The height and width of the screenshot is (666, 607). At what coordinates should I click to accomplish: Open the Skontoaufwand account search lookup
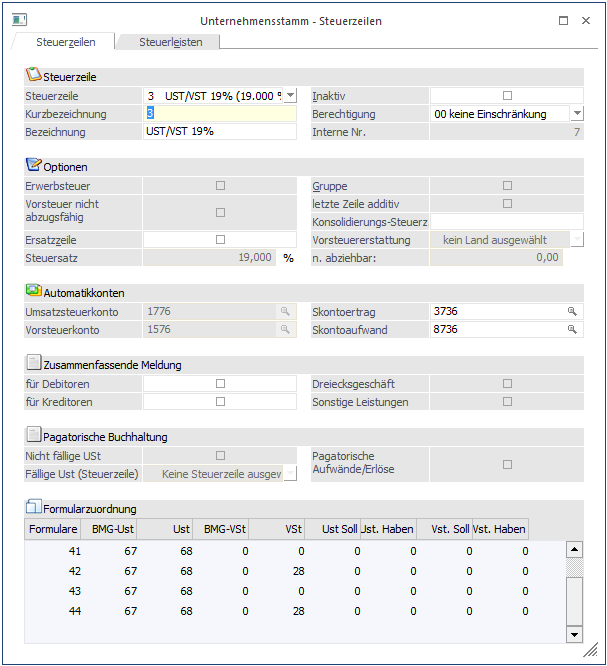[572, 329]
